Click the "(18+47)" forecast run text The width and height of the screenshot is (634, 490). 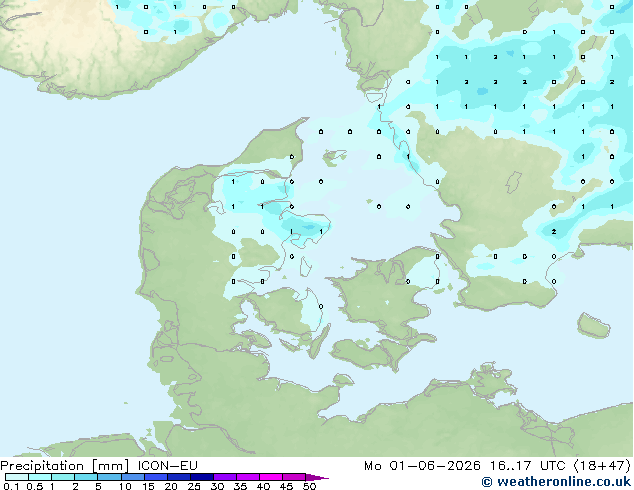pyautogui.click(x=602, y=466)
